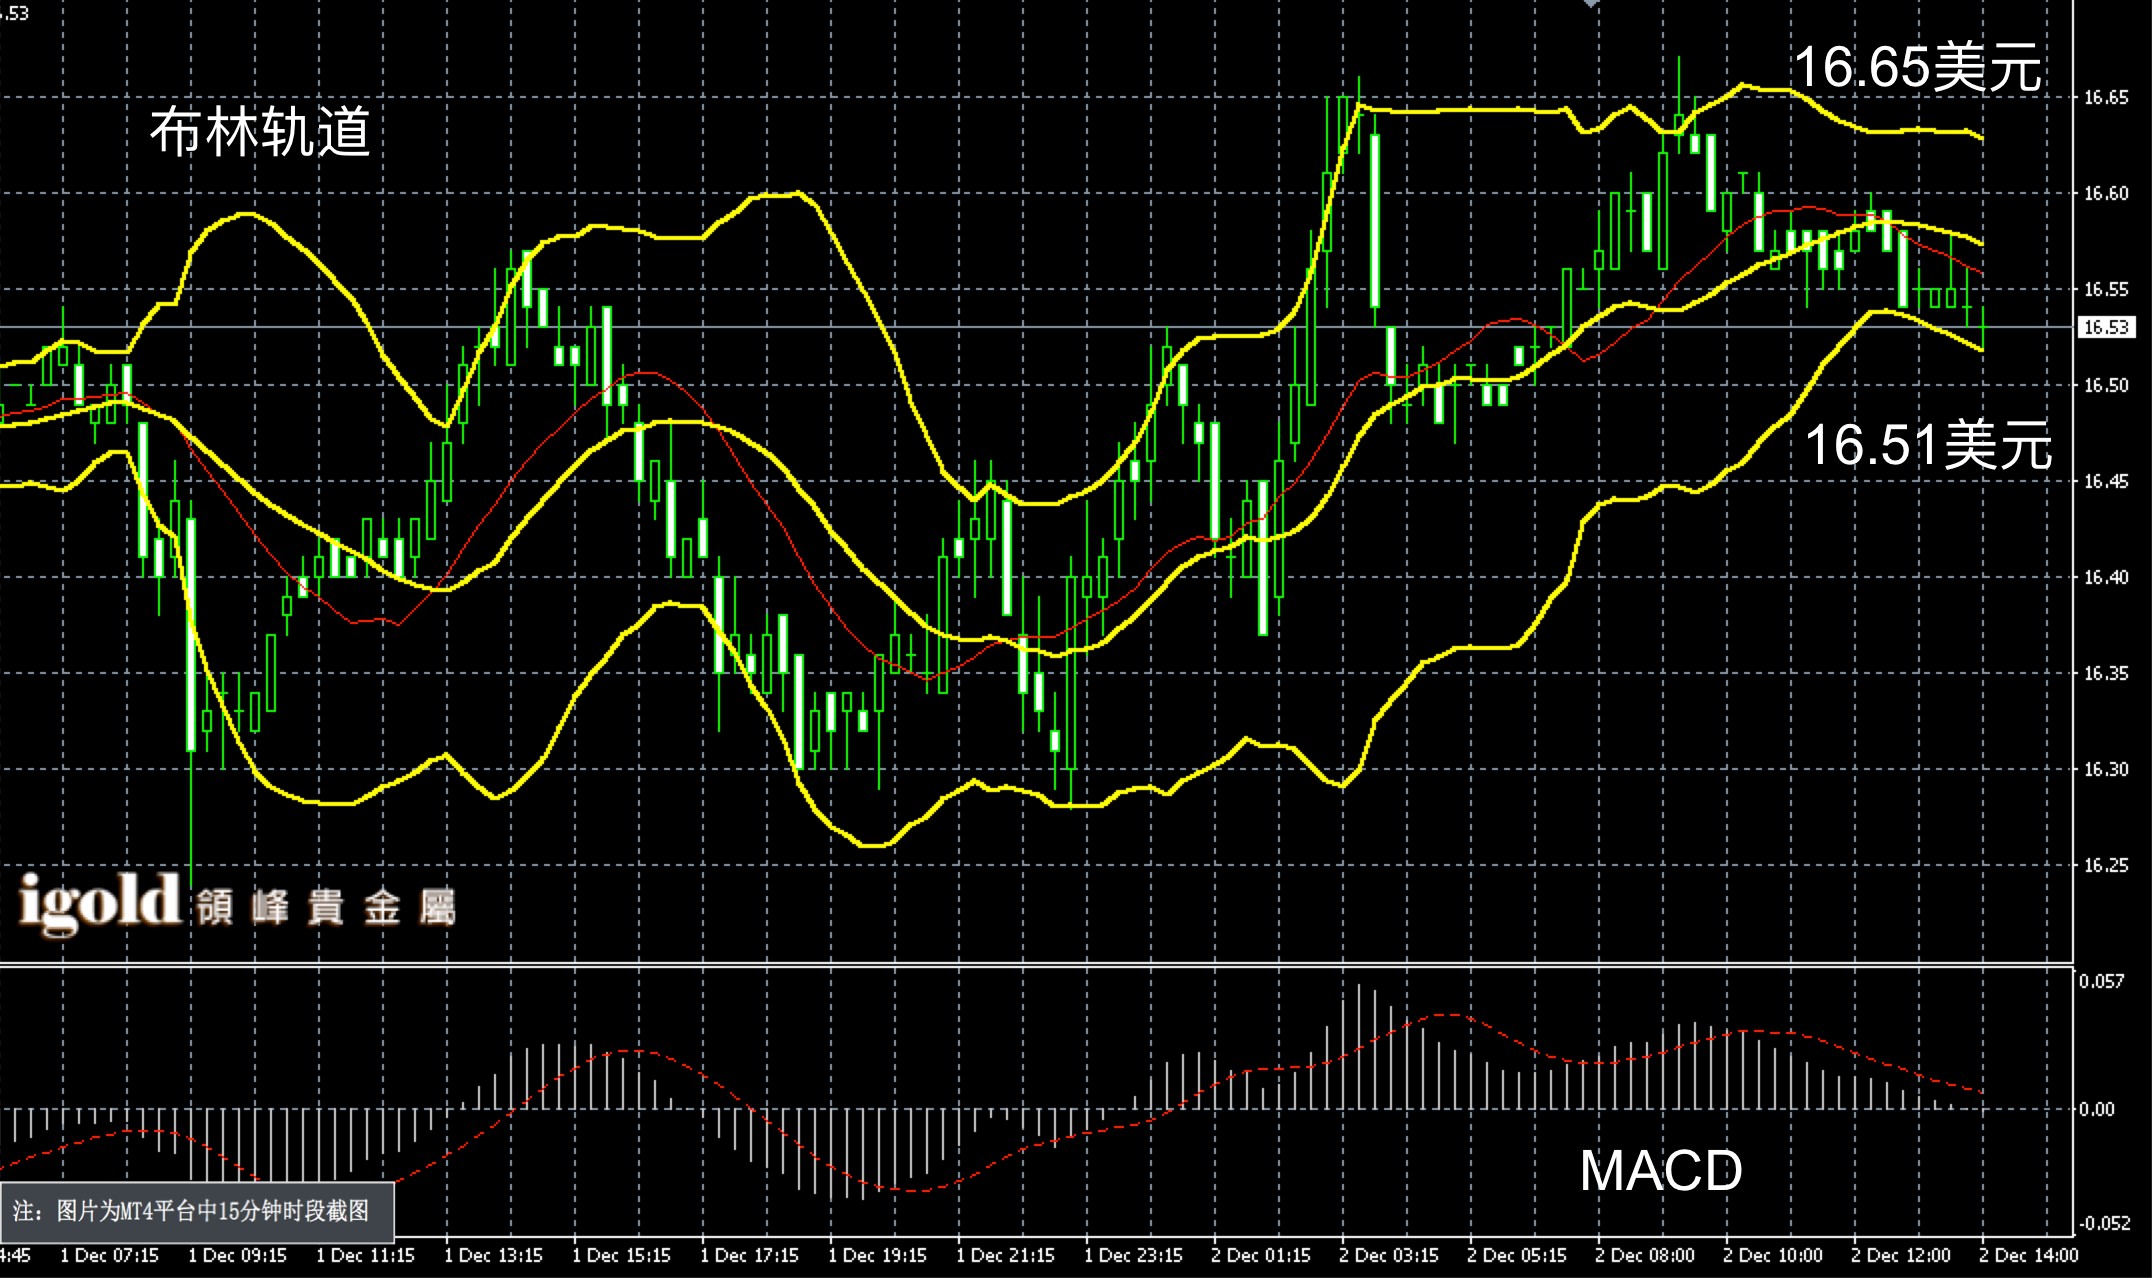2152x1278 pixels.
Task: Click the note box about MT4平台 15分钟
Action: click(x=198, y=1211)
